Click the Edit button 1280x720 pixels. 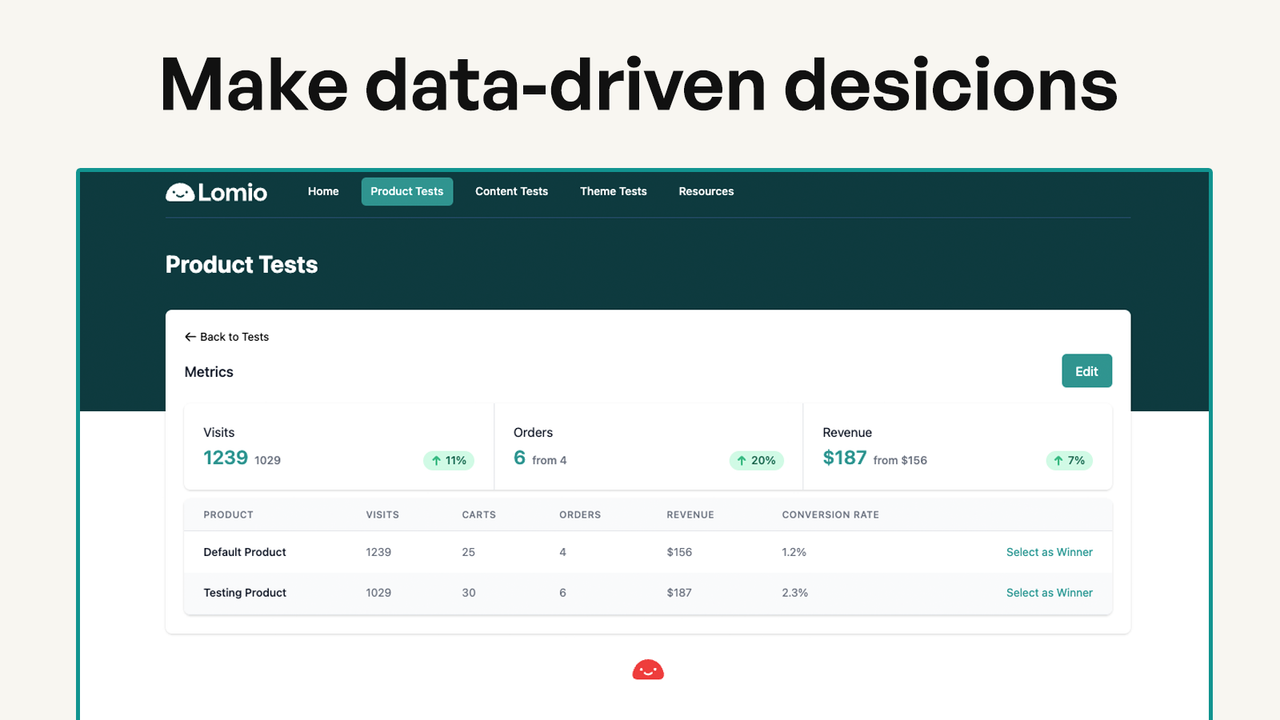(1087, 371)
